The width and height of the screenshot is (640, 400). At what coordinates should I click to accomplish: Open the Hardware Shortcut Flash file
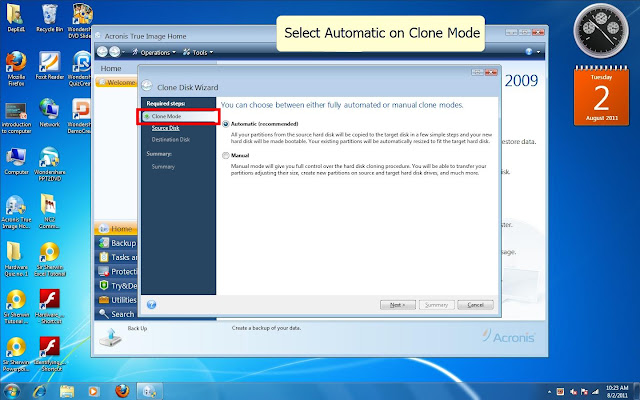click(x=49, y=307)
